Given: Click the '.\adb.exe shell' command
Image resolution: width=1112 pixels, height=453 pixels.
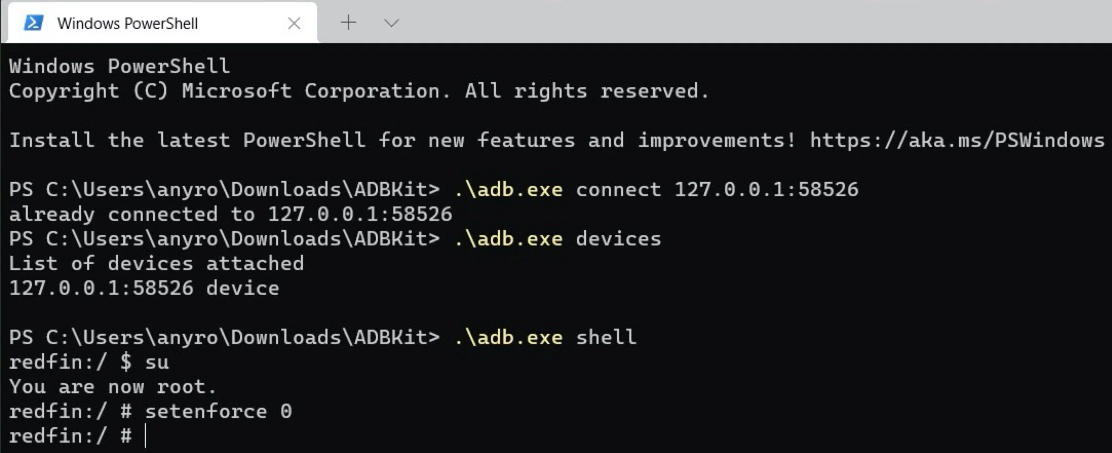Looking at the screenshot, I should tap(545, 337).
